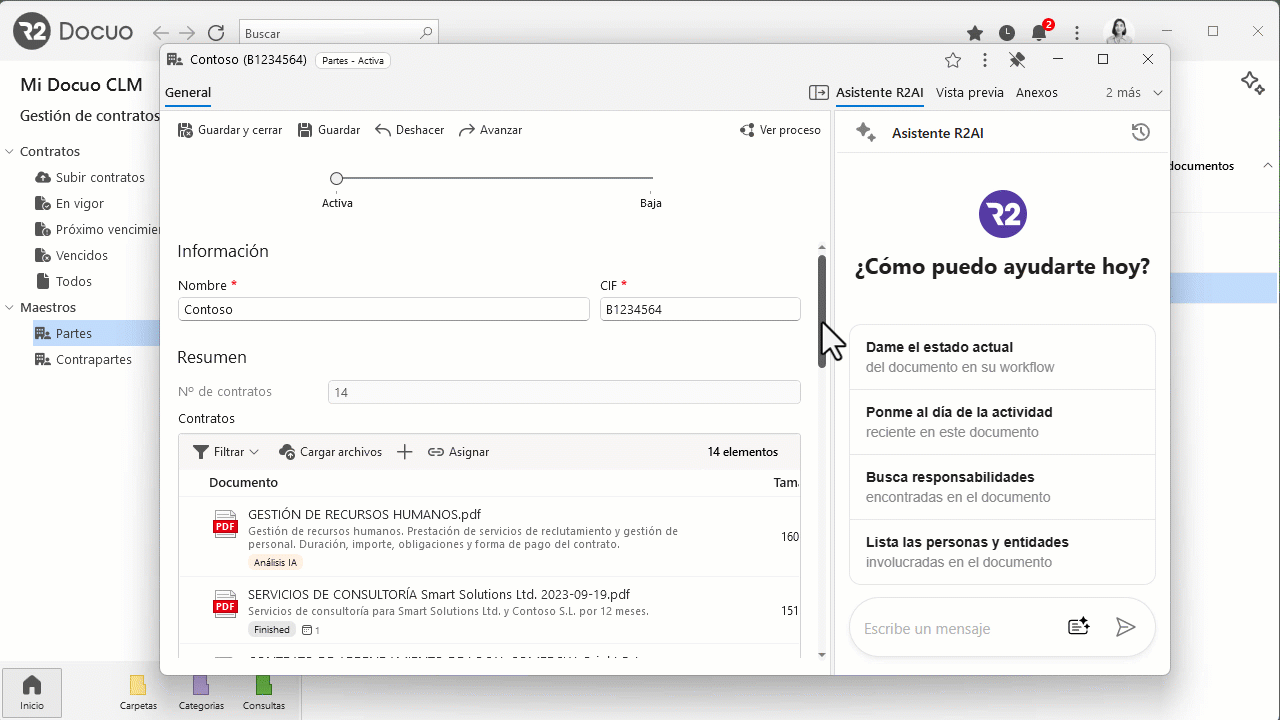Click the add plus icon in Contratos toolbar
The width and height of the screenshot is (1280, 720).
click(404, 452)
